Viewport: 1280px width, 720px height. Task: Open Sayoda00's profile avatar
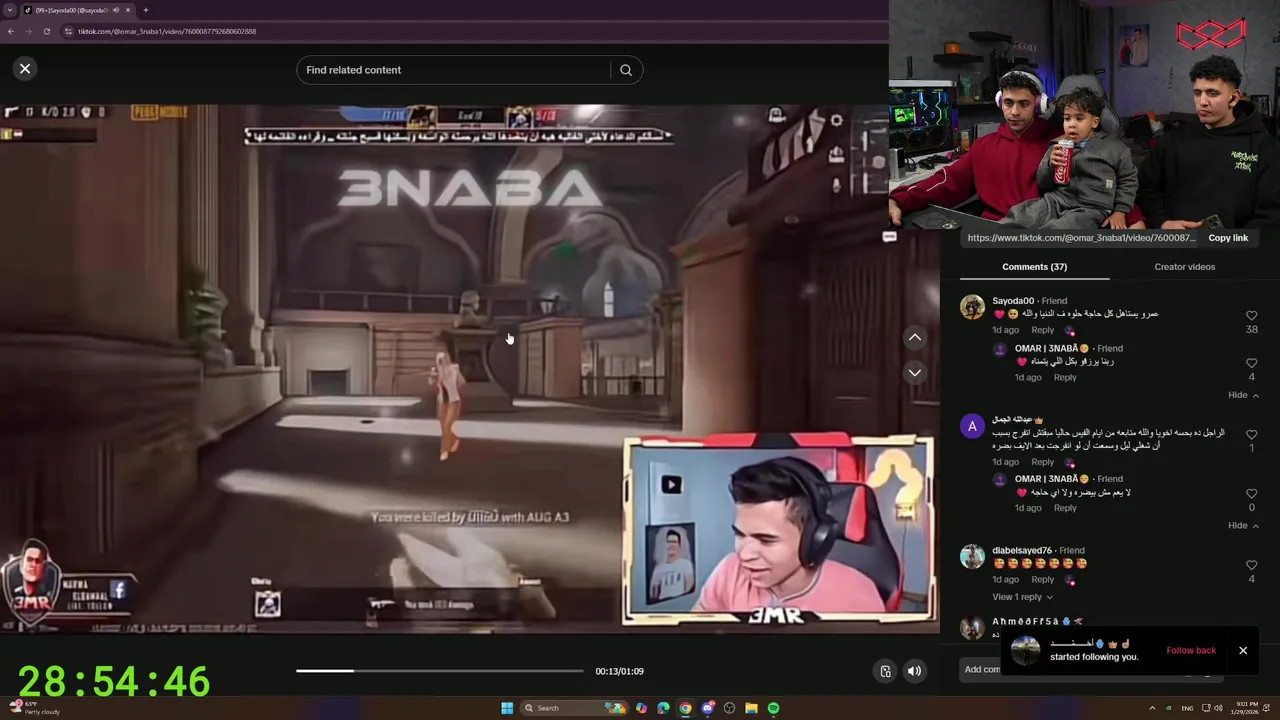[972, 307]
